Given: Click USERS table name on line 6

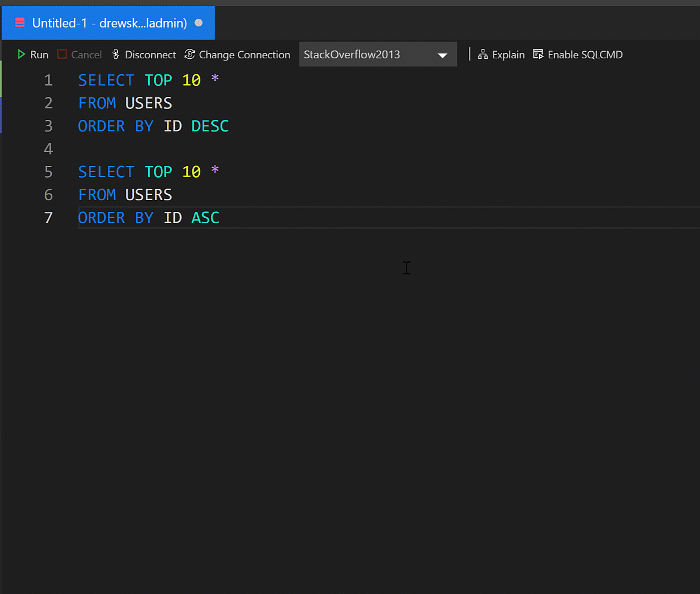Looking at the screenshot, I should [x=148, y=195].
